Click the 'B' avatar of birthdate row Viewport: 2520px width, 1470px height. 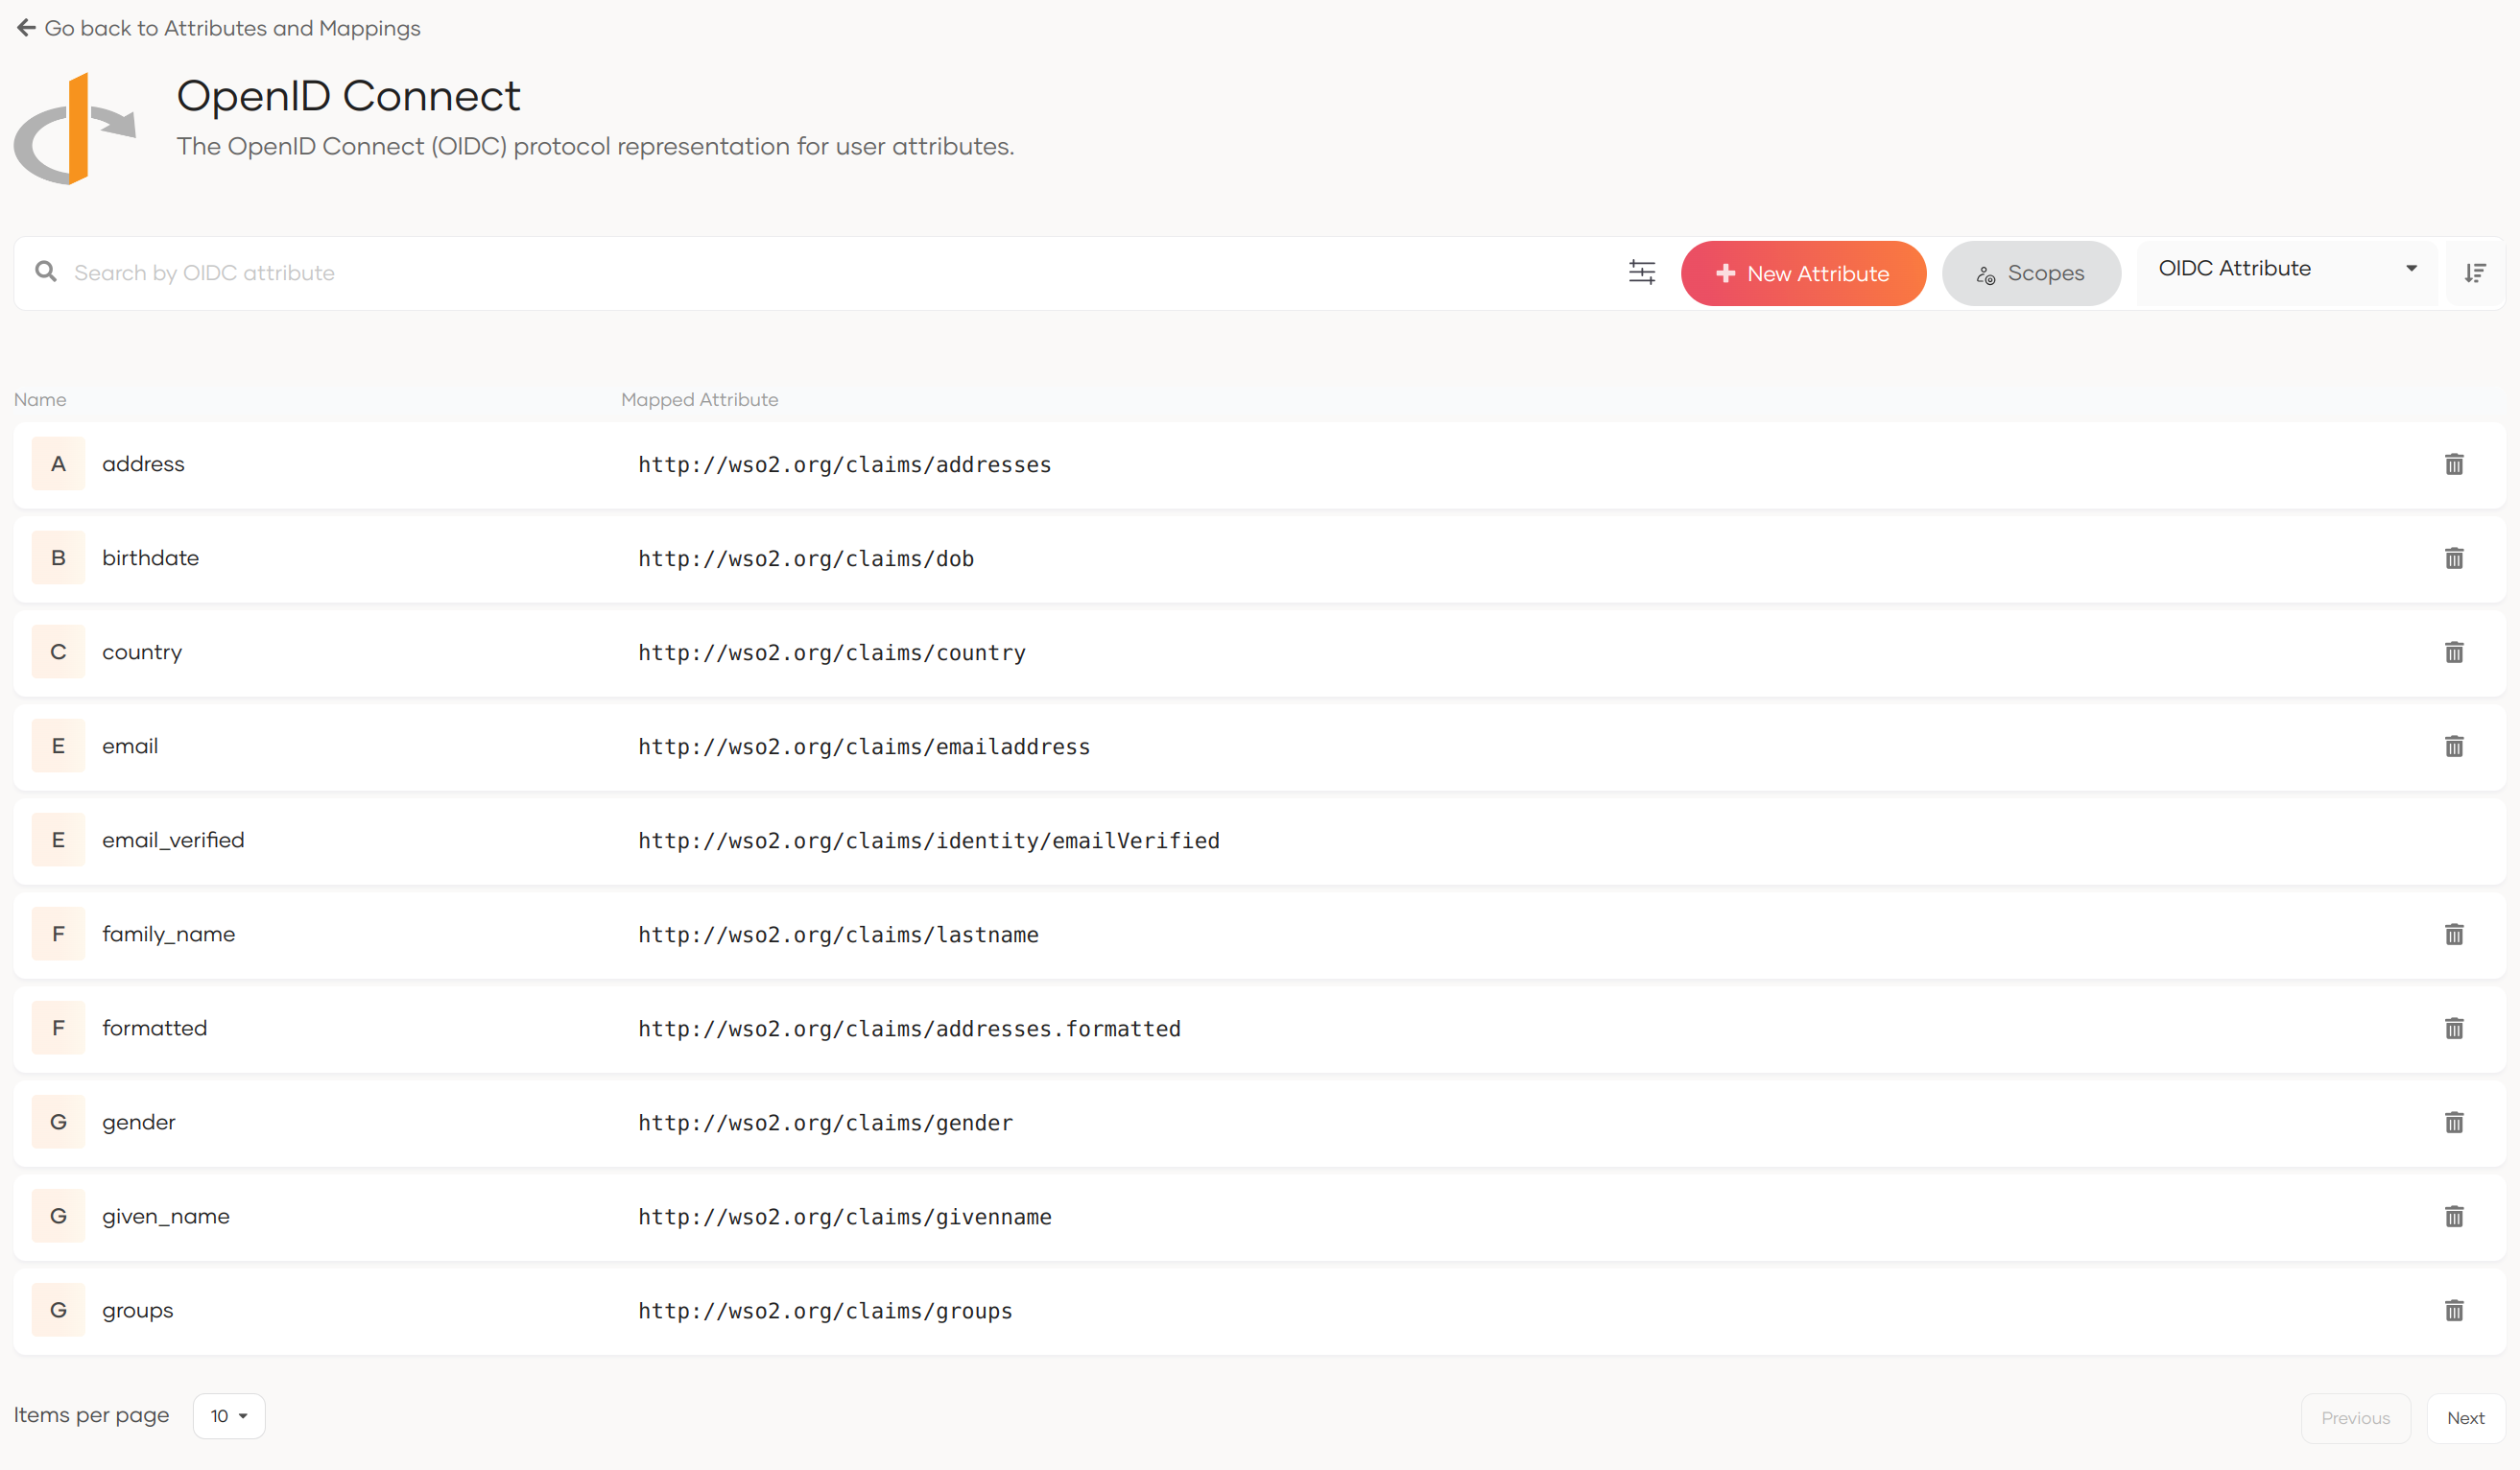58,558
